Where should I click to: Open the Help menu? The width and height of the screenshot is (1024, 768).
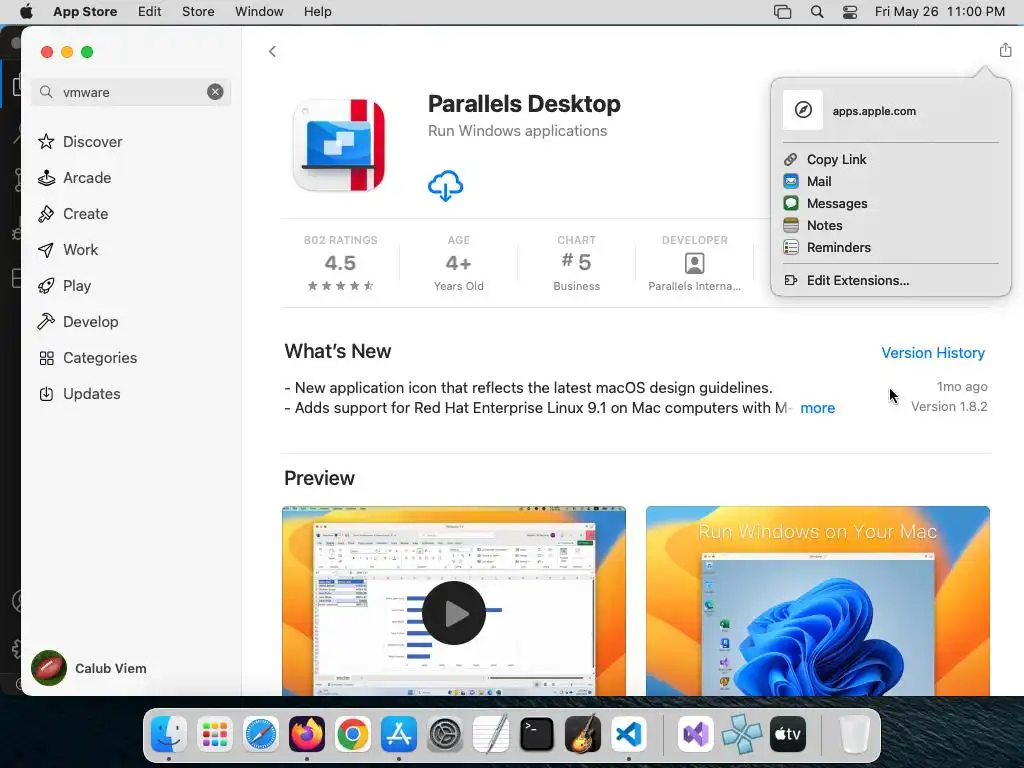[x=317, y=11]
